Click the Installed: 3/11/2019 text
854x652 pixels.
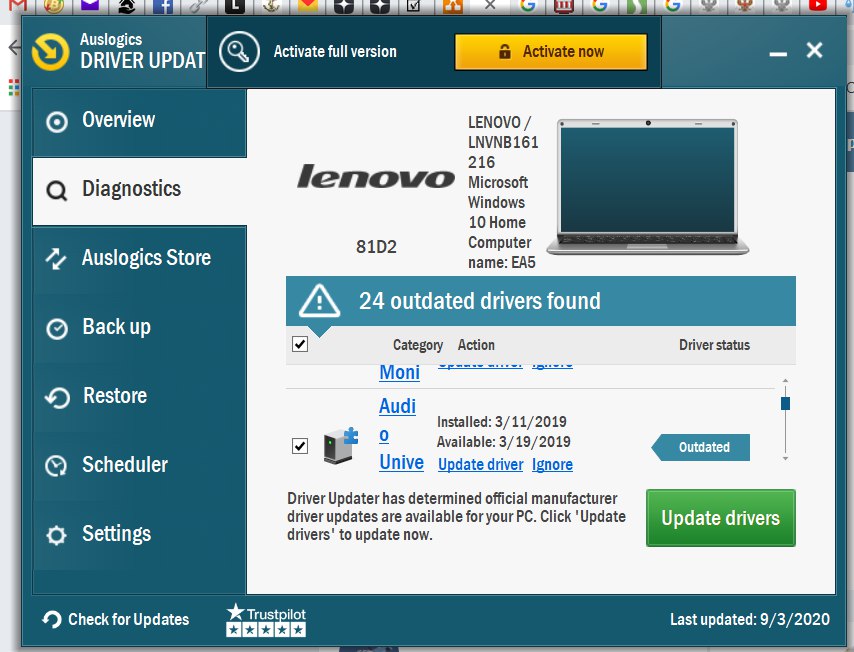coord(502,422)
